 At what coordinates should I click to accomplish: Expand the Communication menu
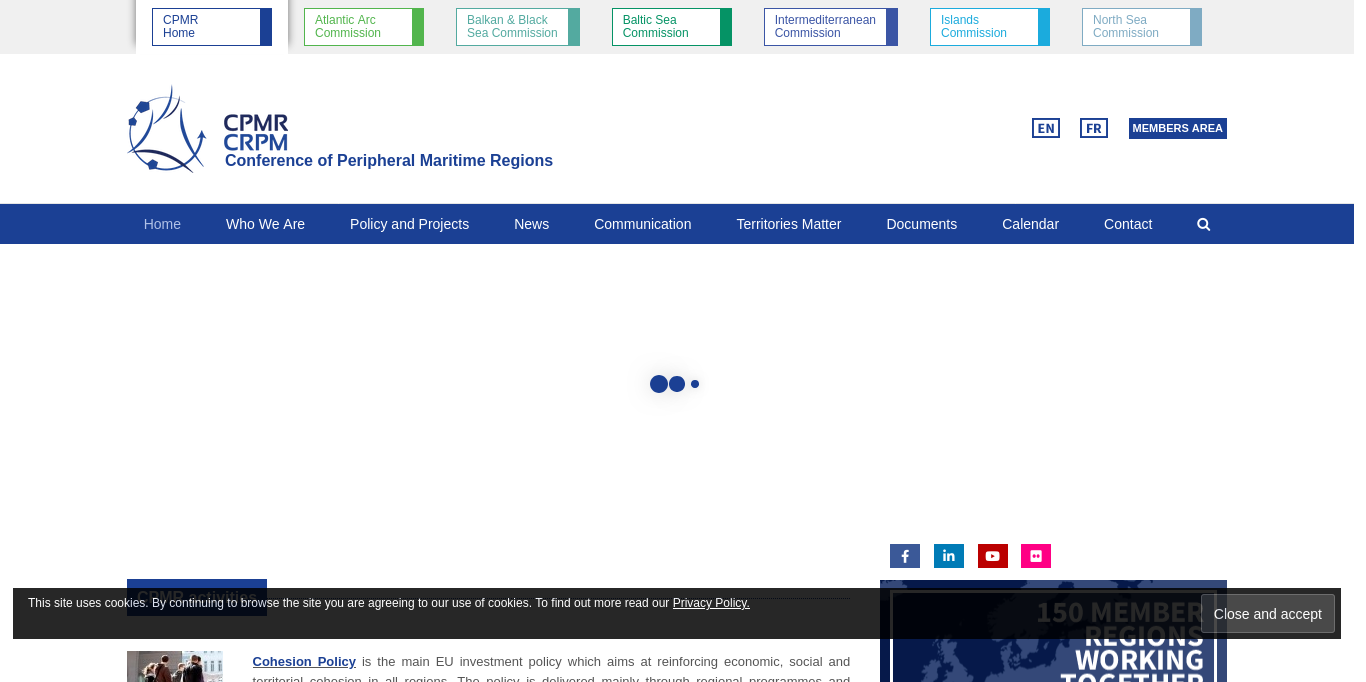coord(642,224)
